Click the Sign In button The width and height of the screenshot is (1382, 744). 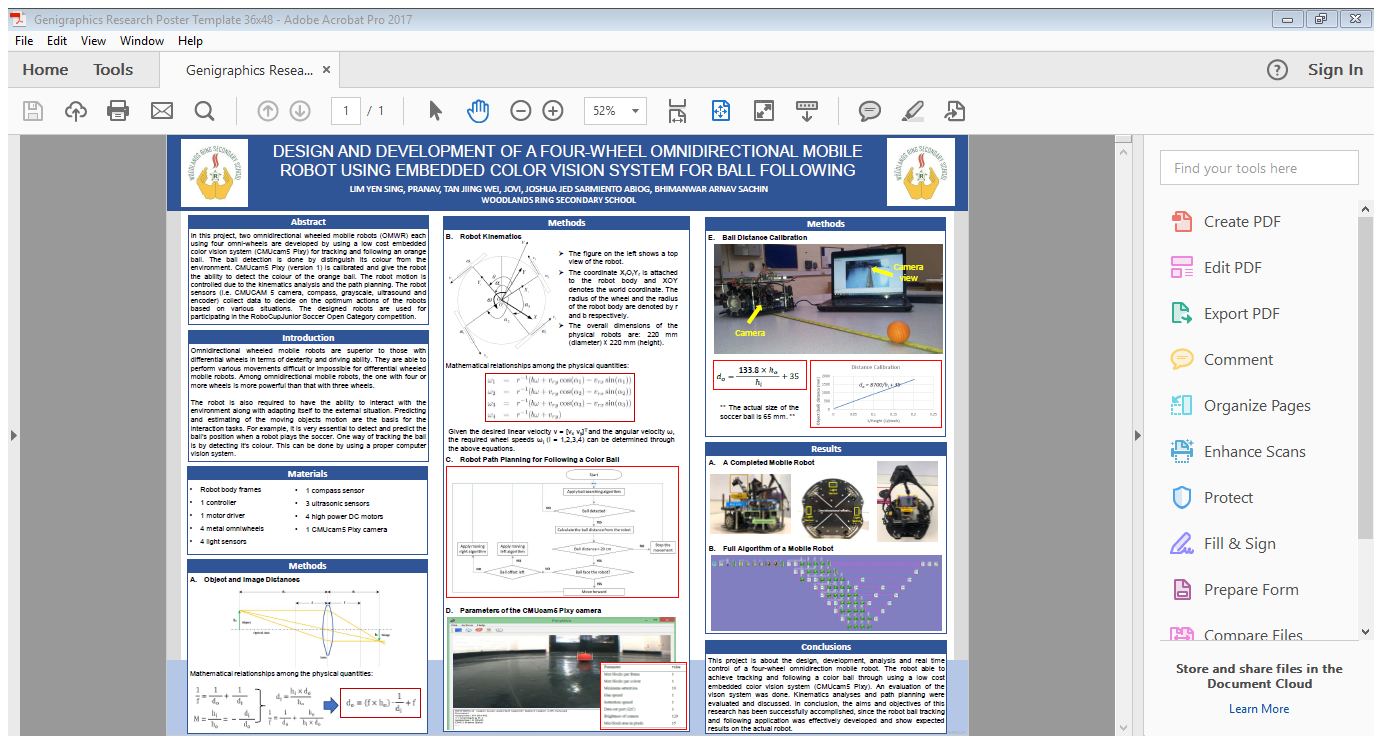1335,70
